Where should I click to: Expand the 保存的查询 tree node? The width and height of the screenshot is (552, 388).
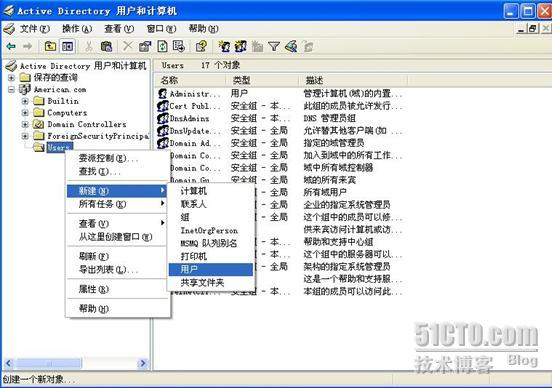click(11, 77)
